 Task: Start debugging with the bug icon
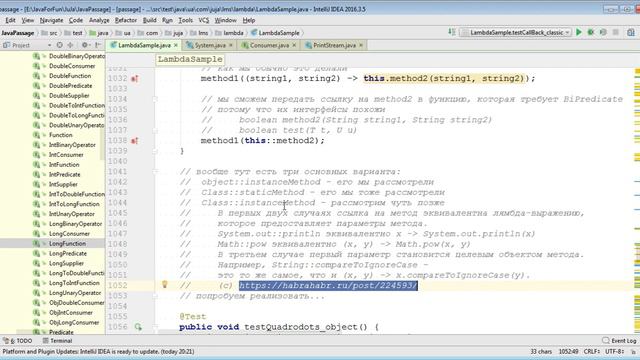pos(591,32)
